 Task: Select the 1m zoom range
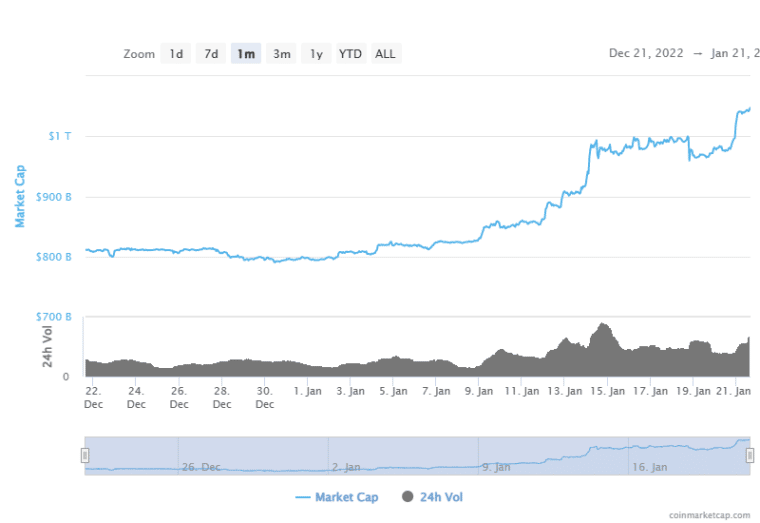pyautogui.click(x=246, y=54)
